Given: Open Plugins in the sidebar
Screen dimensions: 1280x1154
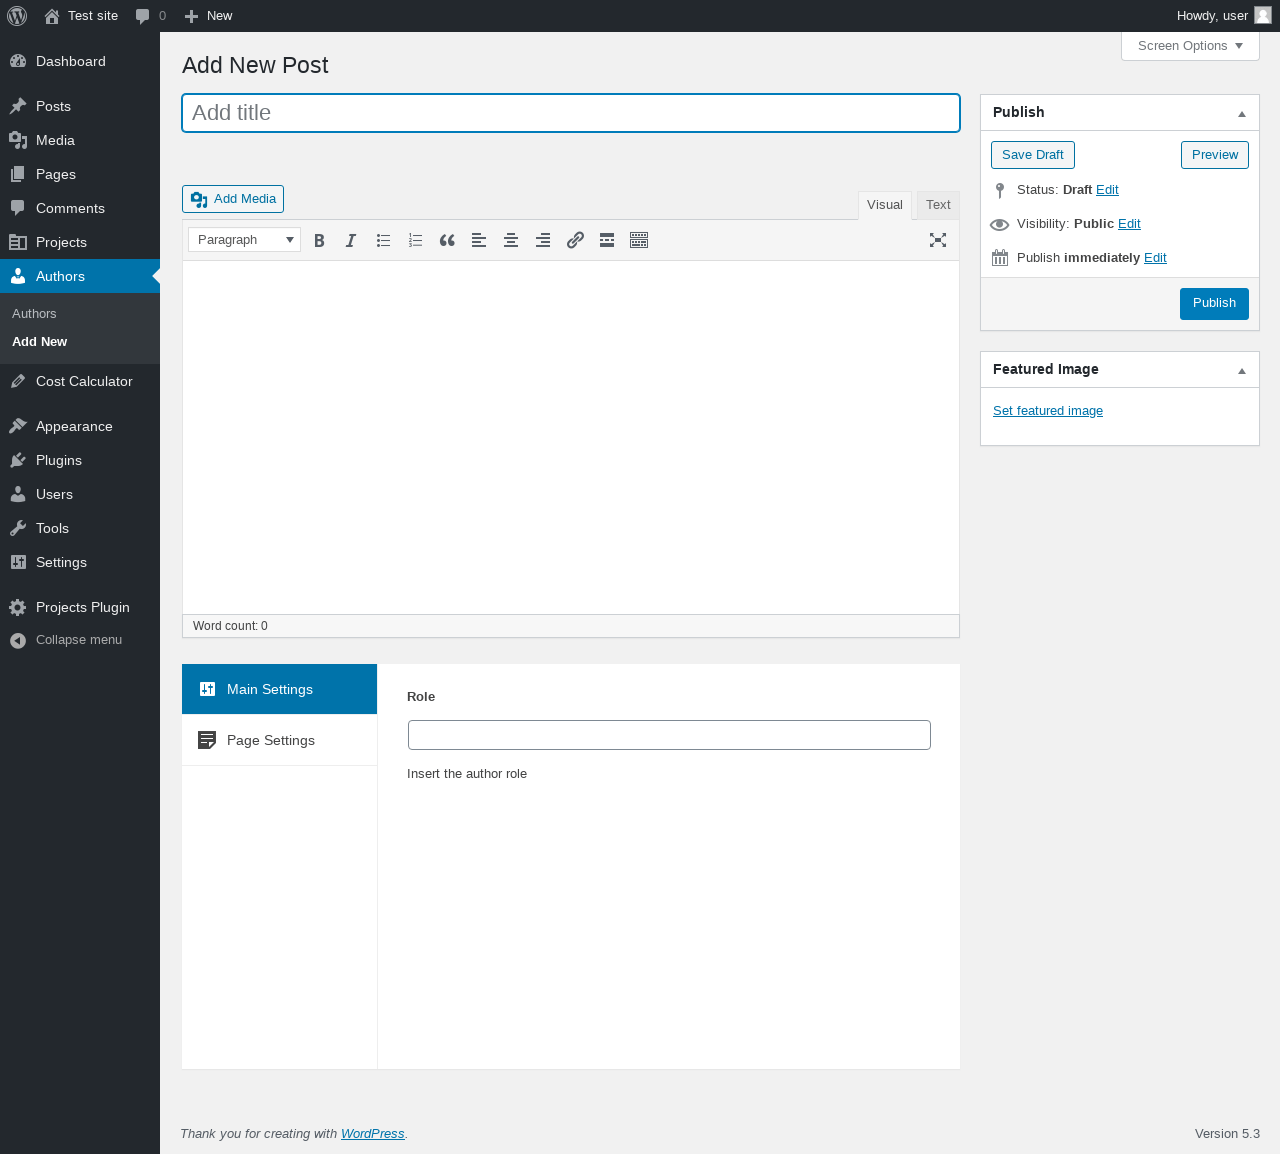Looking at the screenshot, I should (80, 460).
